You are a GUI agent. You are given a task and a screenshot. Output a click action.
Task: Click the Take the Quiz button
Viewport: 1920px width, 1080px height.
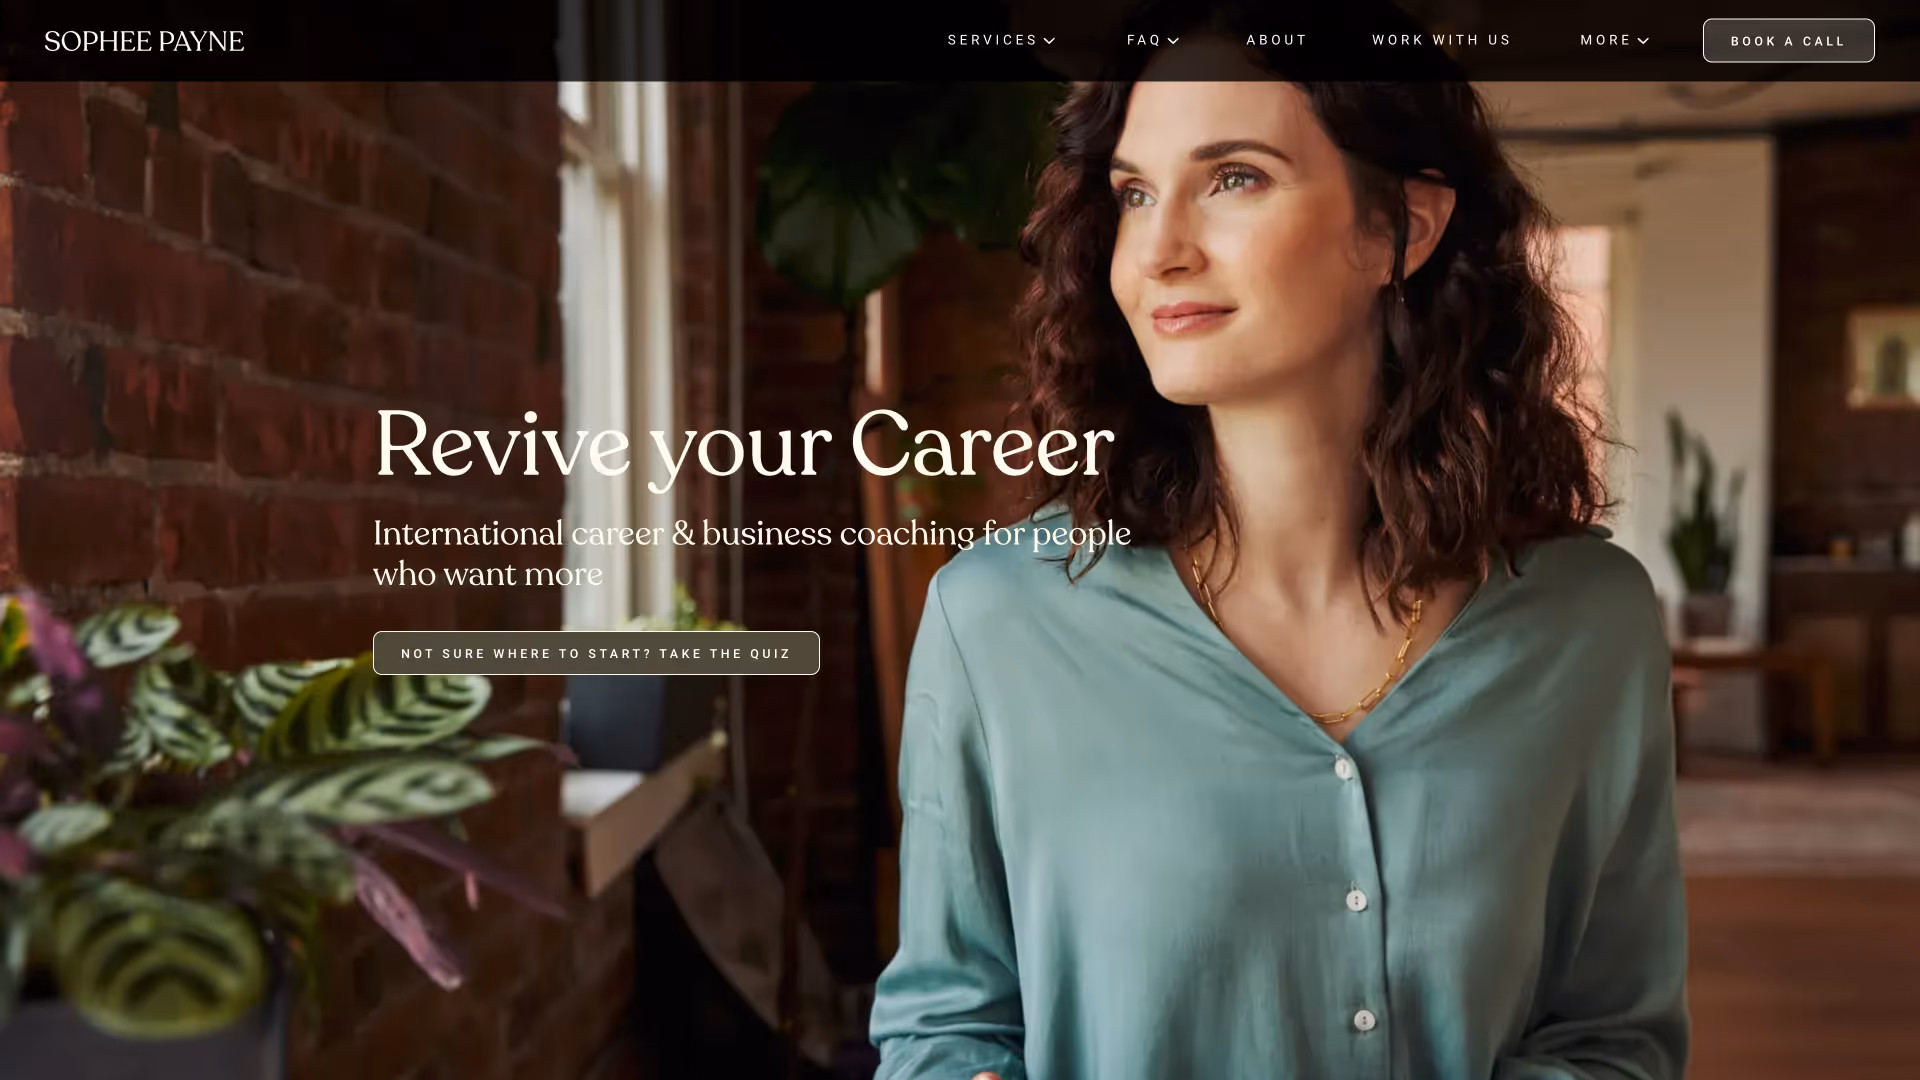(x=596, y=653)
